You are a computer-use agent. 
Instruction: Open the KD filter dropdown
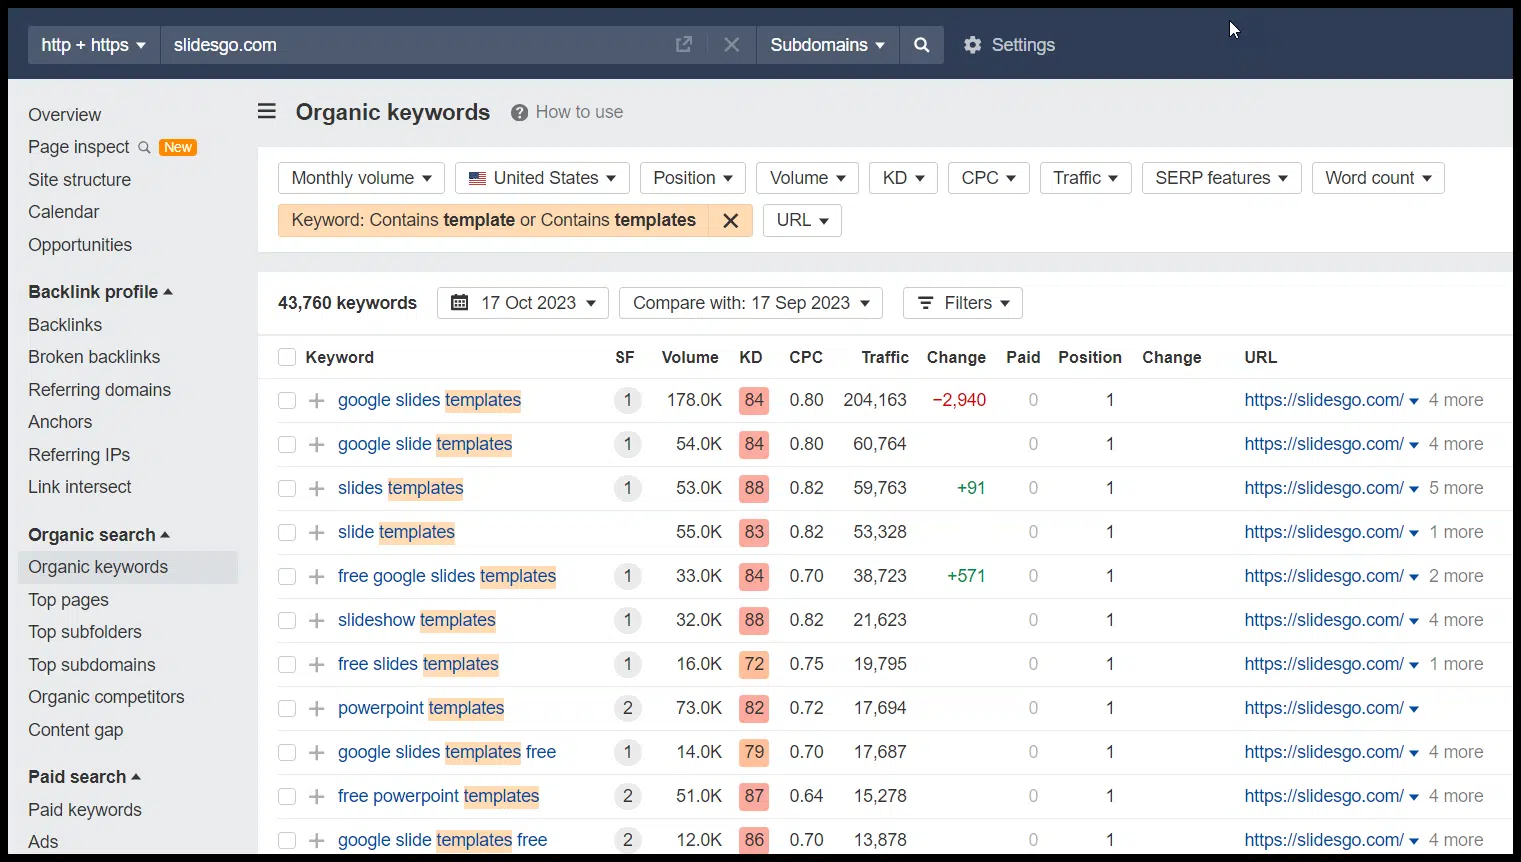tap(903, 178)
